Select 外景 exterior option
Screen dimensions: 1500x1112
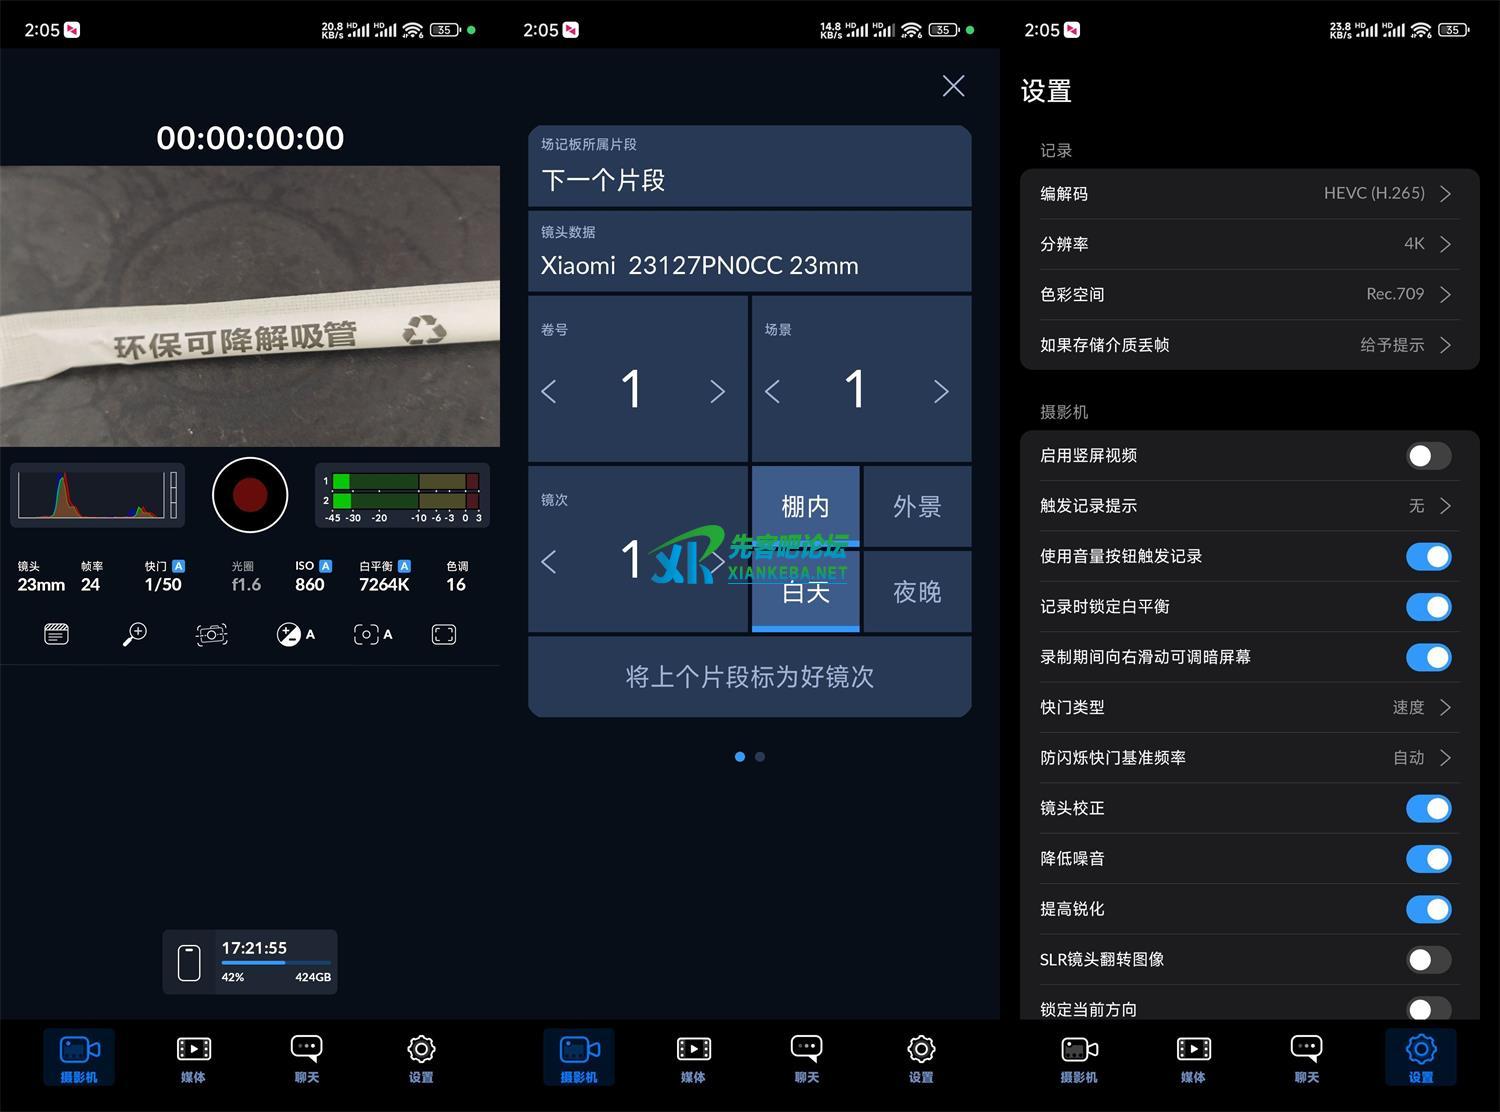click(916, 507)
